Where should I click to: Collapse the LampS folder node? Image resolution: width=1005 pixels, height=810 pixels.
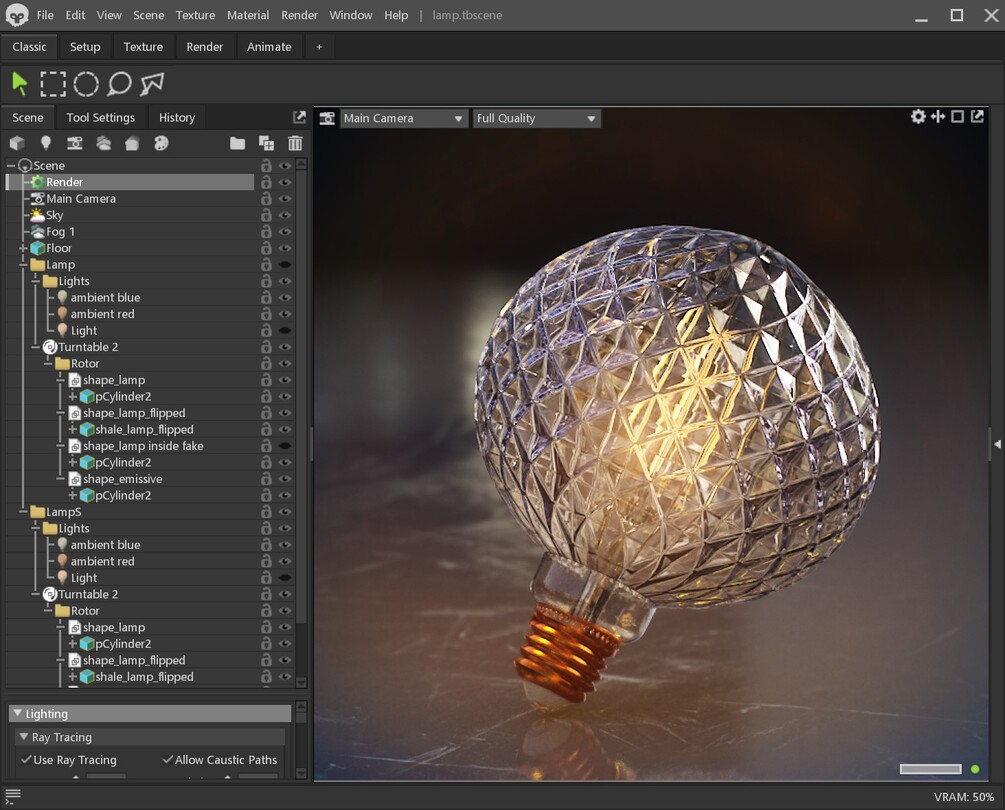click(x=22, y=512)
